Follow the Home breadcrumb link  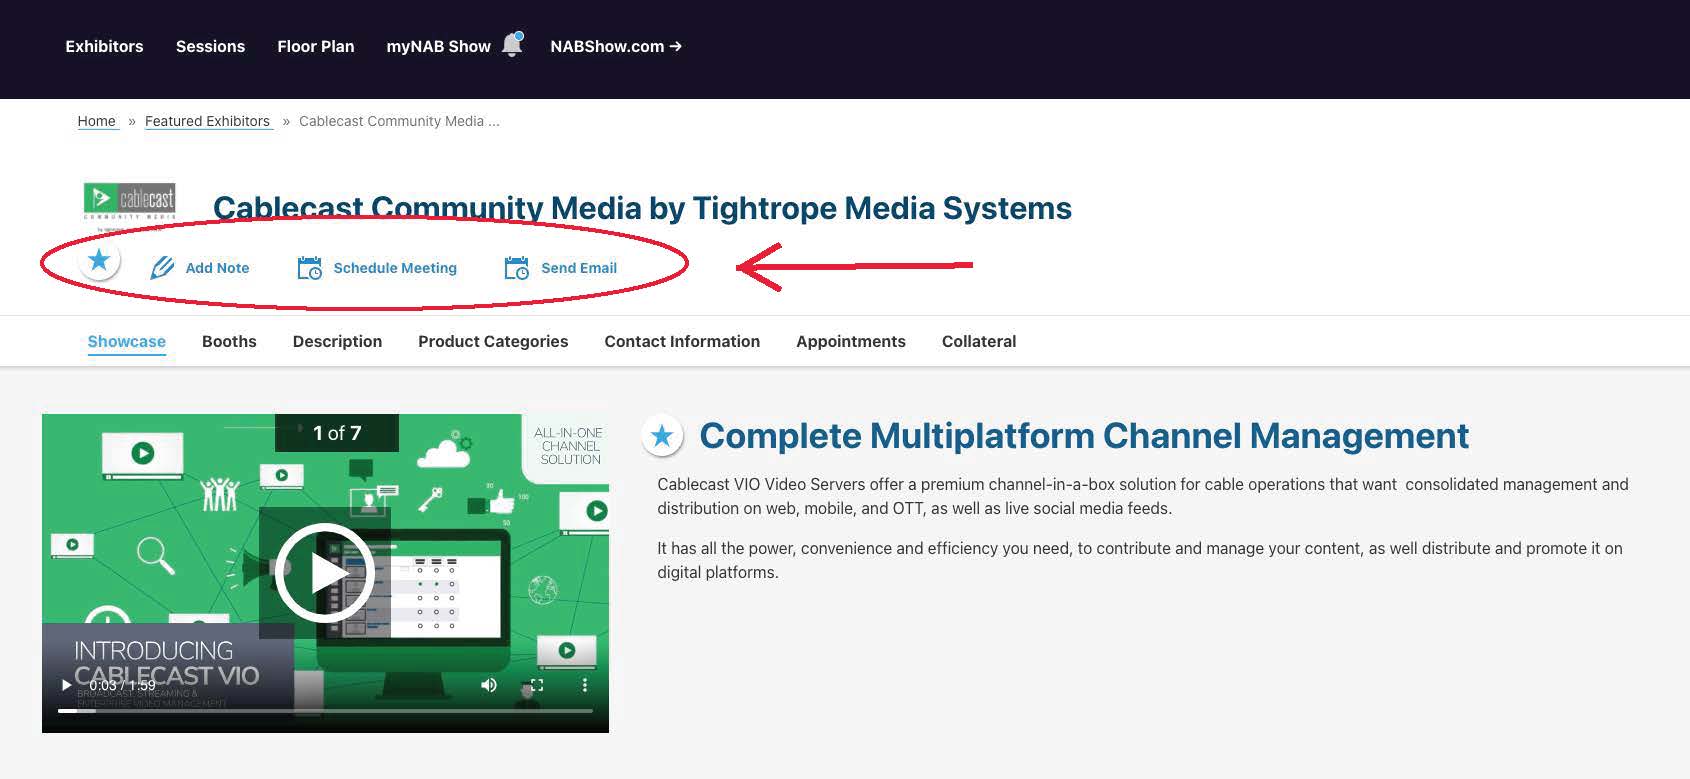pos(97,121)
